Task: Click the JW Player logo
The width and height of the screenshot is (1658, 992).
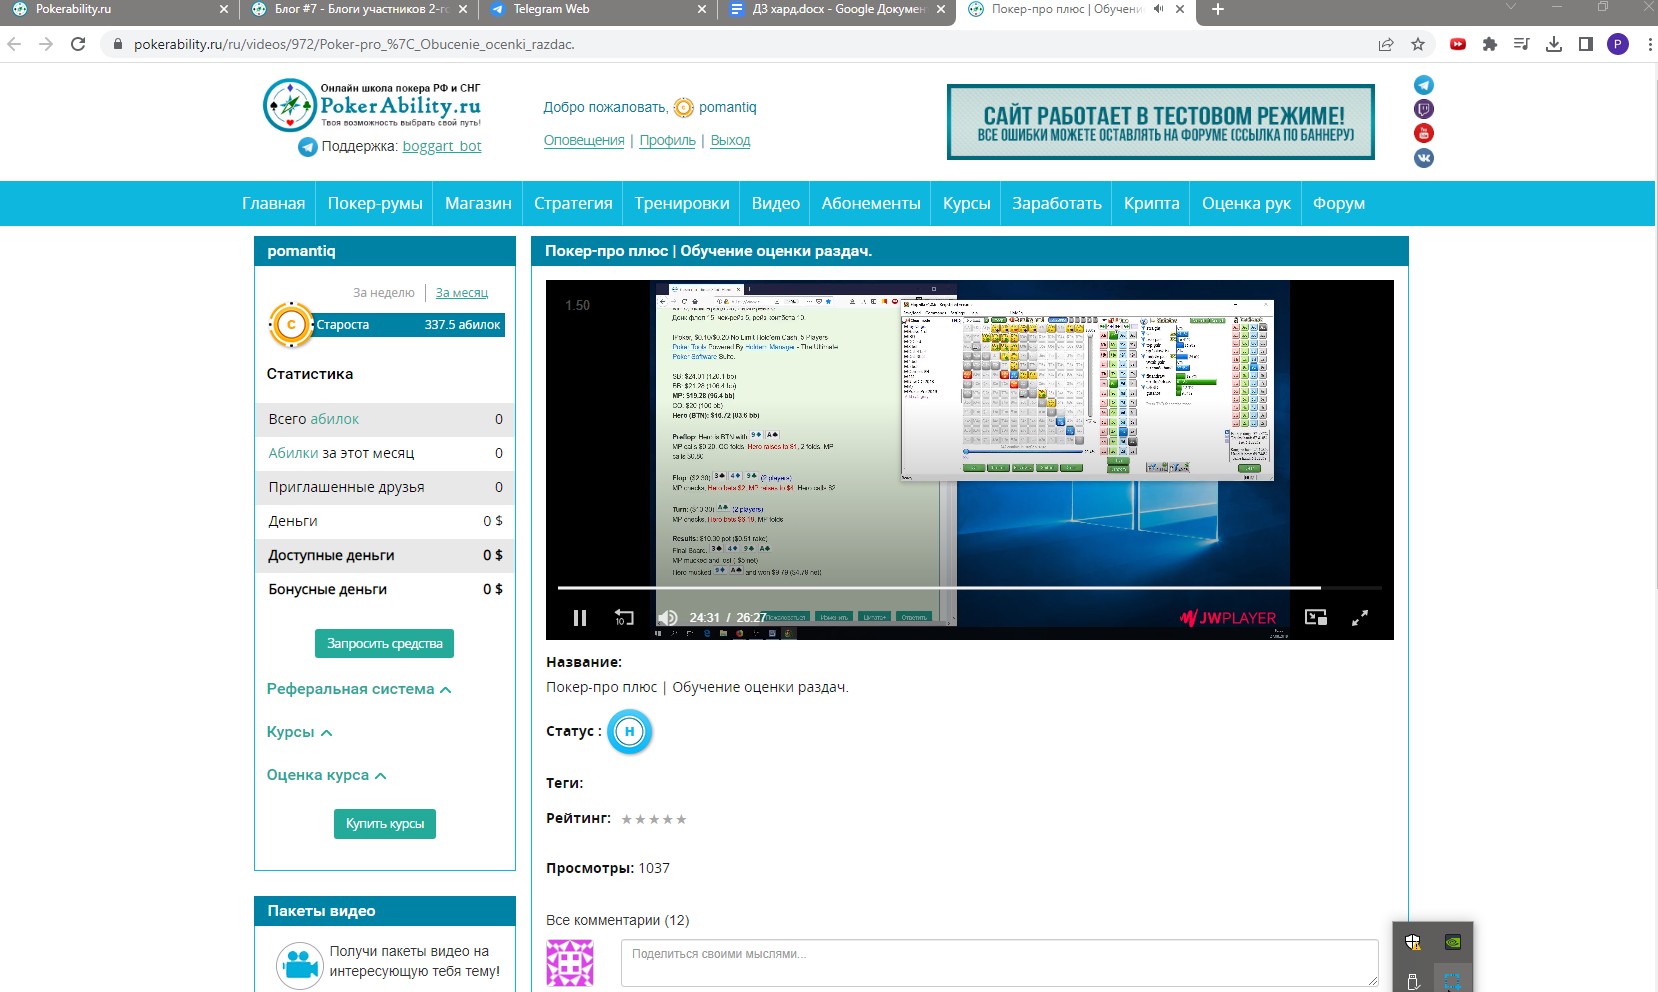Action: pos(1228,618)
